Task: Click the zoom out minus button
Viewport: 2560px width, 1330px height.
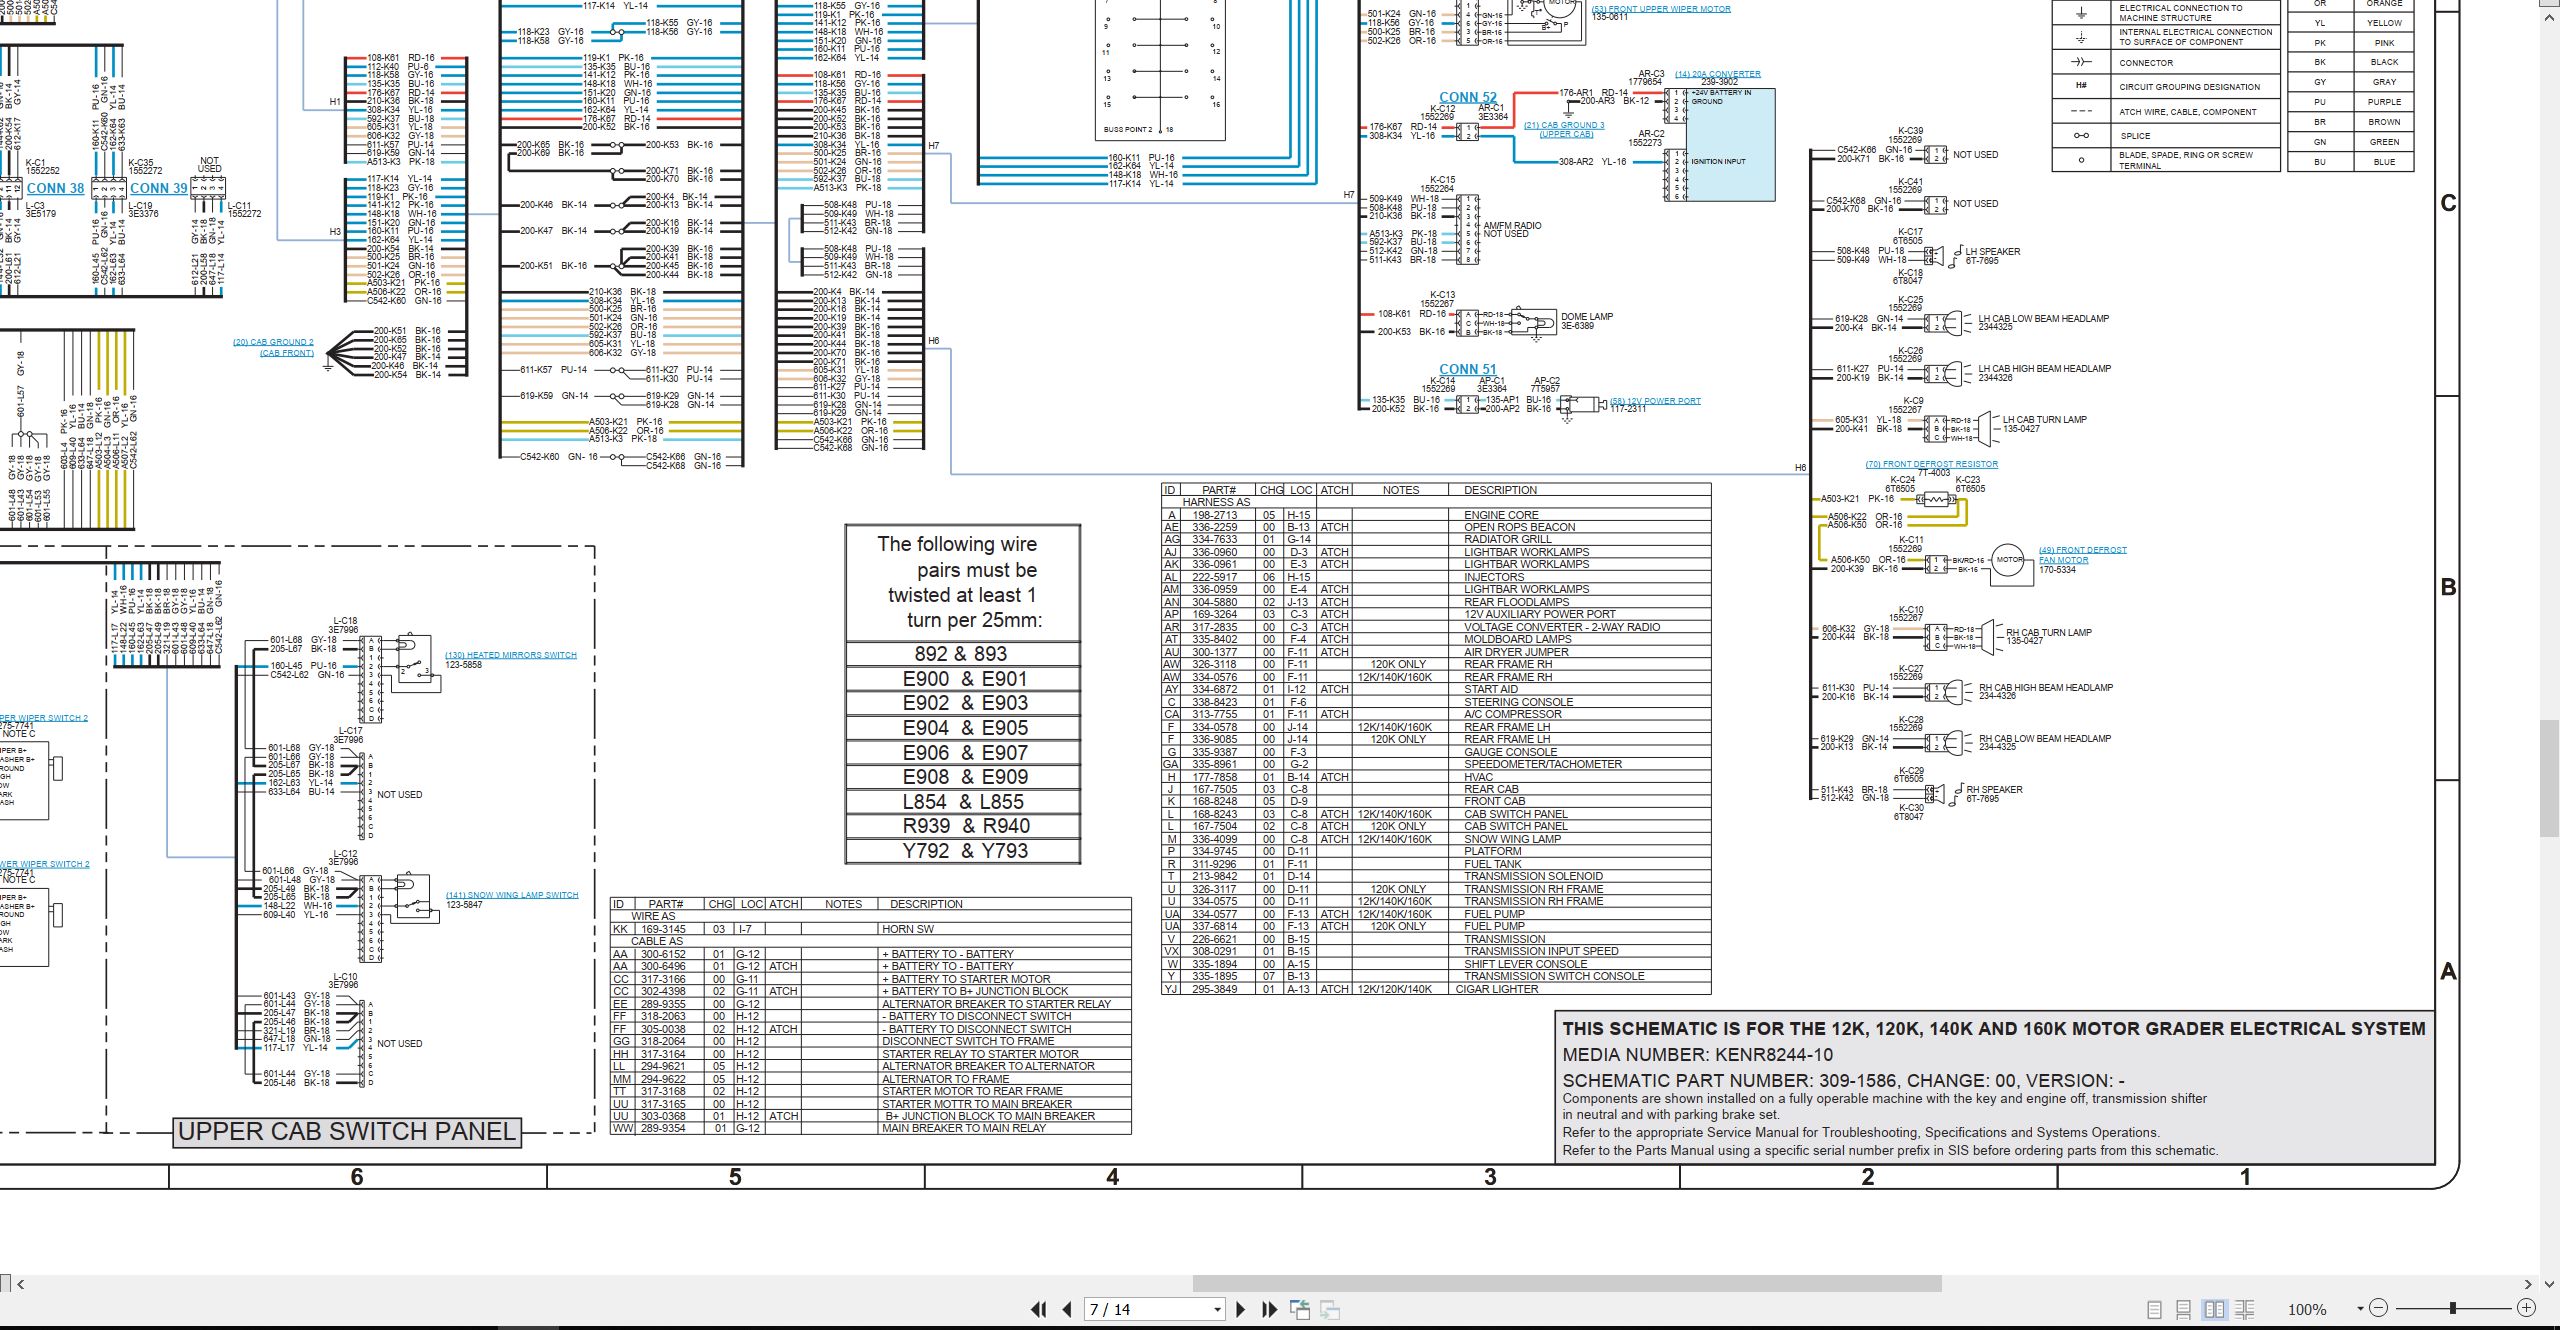Action: click(2379, 1308)
